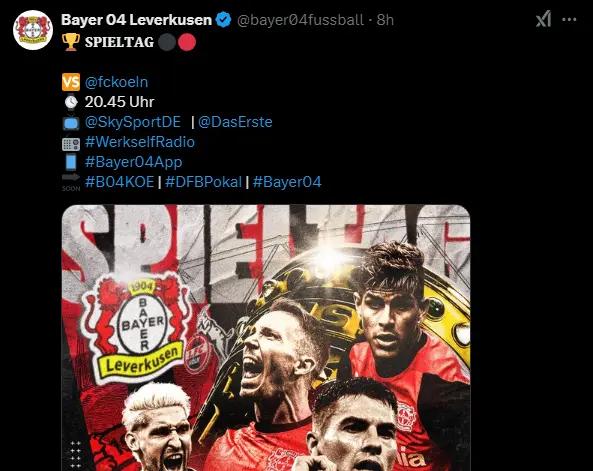593x471 pixels.
Task: Click the blue verified badge
Action: tap(224, 20)
